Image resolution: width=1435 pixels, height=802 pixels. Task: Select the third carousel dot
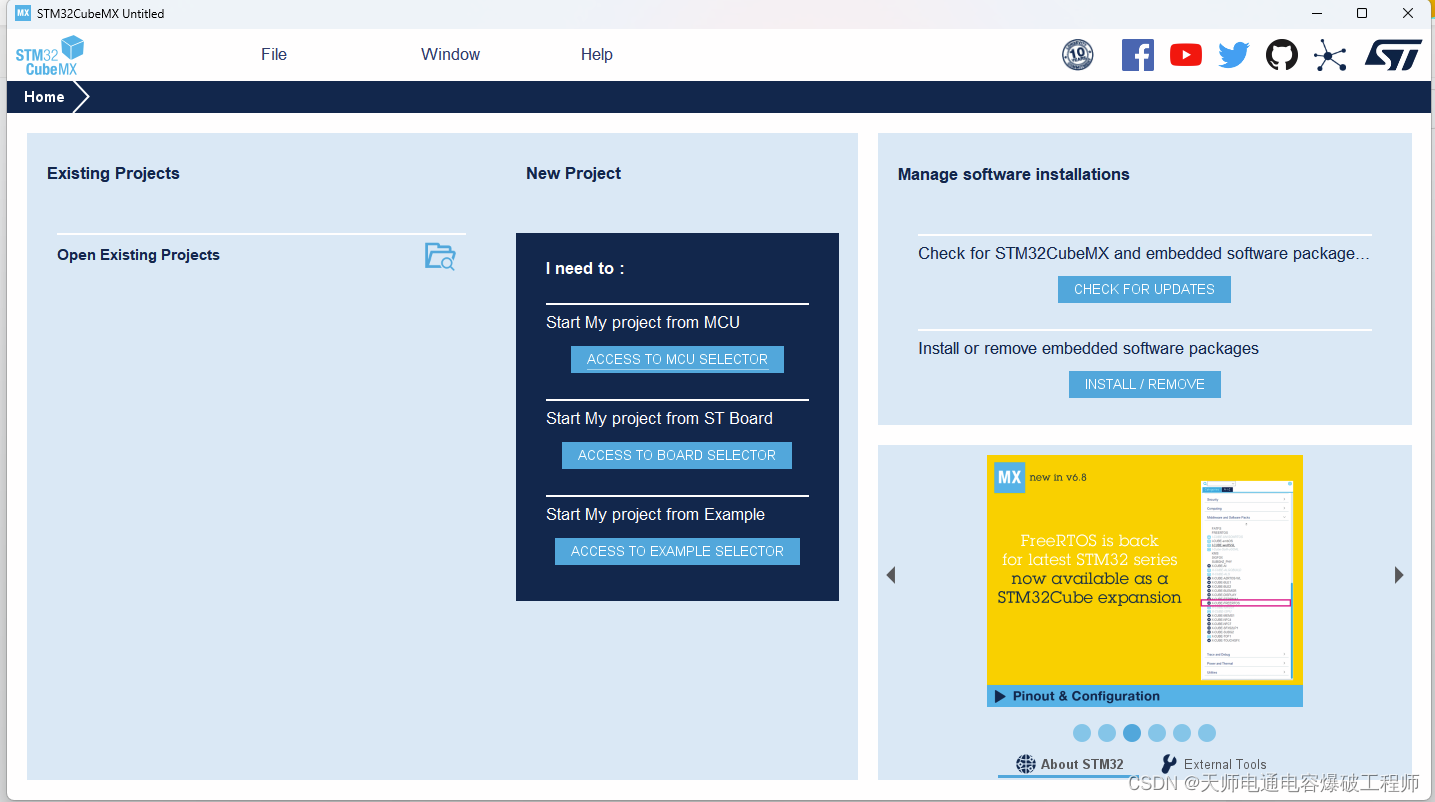coord(1132,733)
